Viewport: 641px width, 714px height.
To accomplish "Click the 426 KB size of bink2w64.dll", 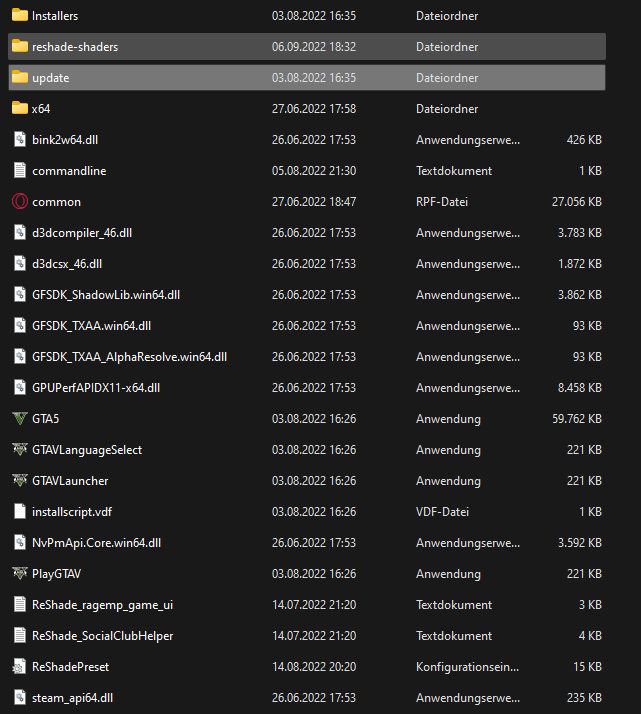I will [584, 140].
